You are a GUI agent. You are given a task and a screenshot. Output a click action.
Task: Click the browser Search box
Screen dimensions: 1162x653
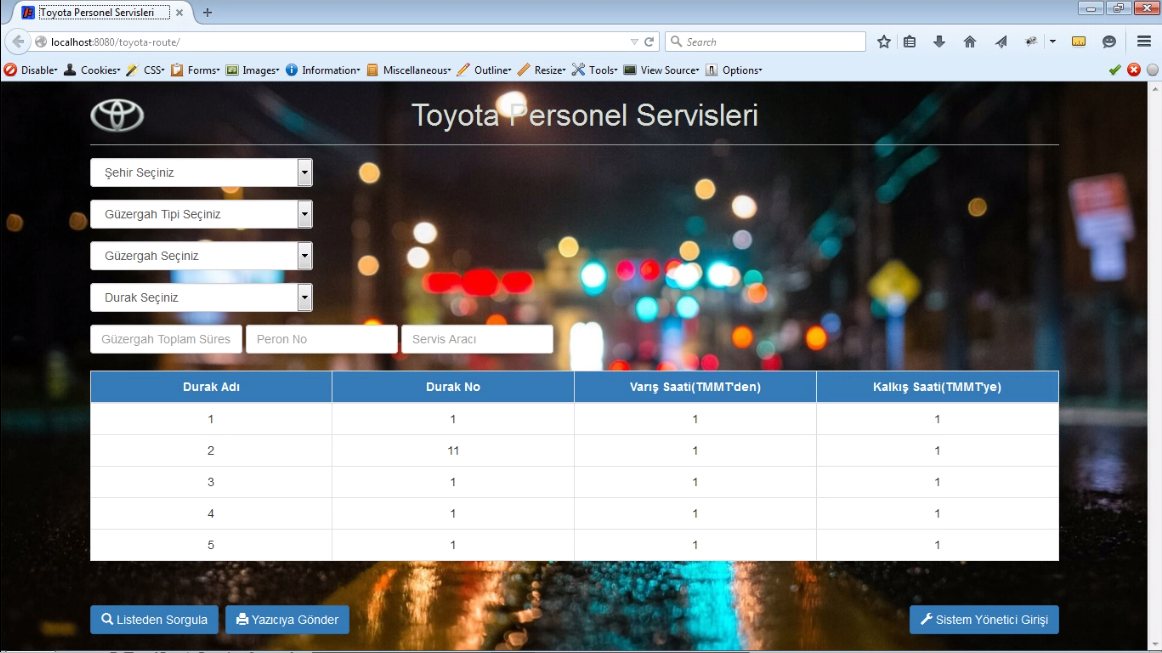(766, 42)
